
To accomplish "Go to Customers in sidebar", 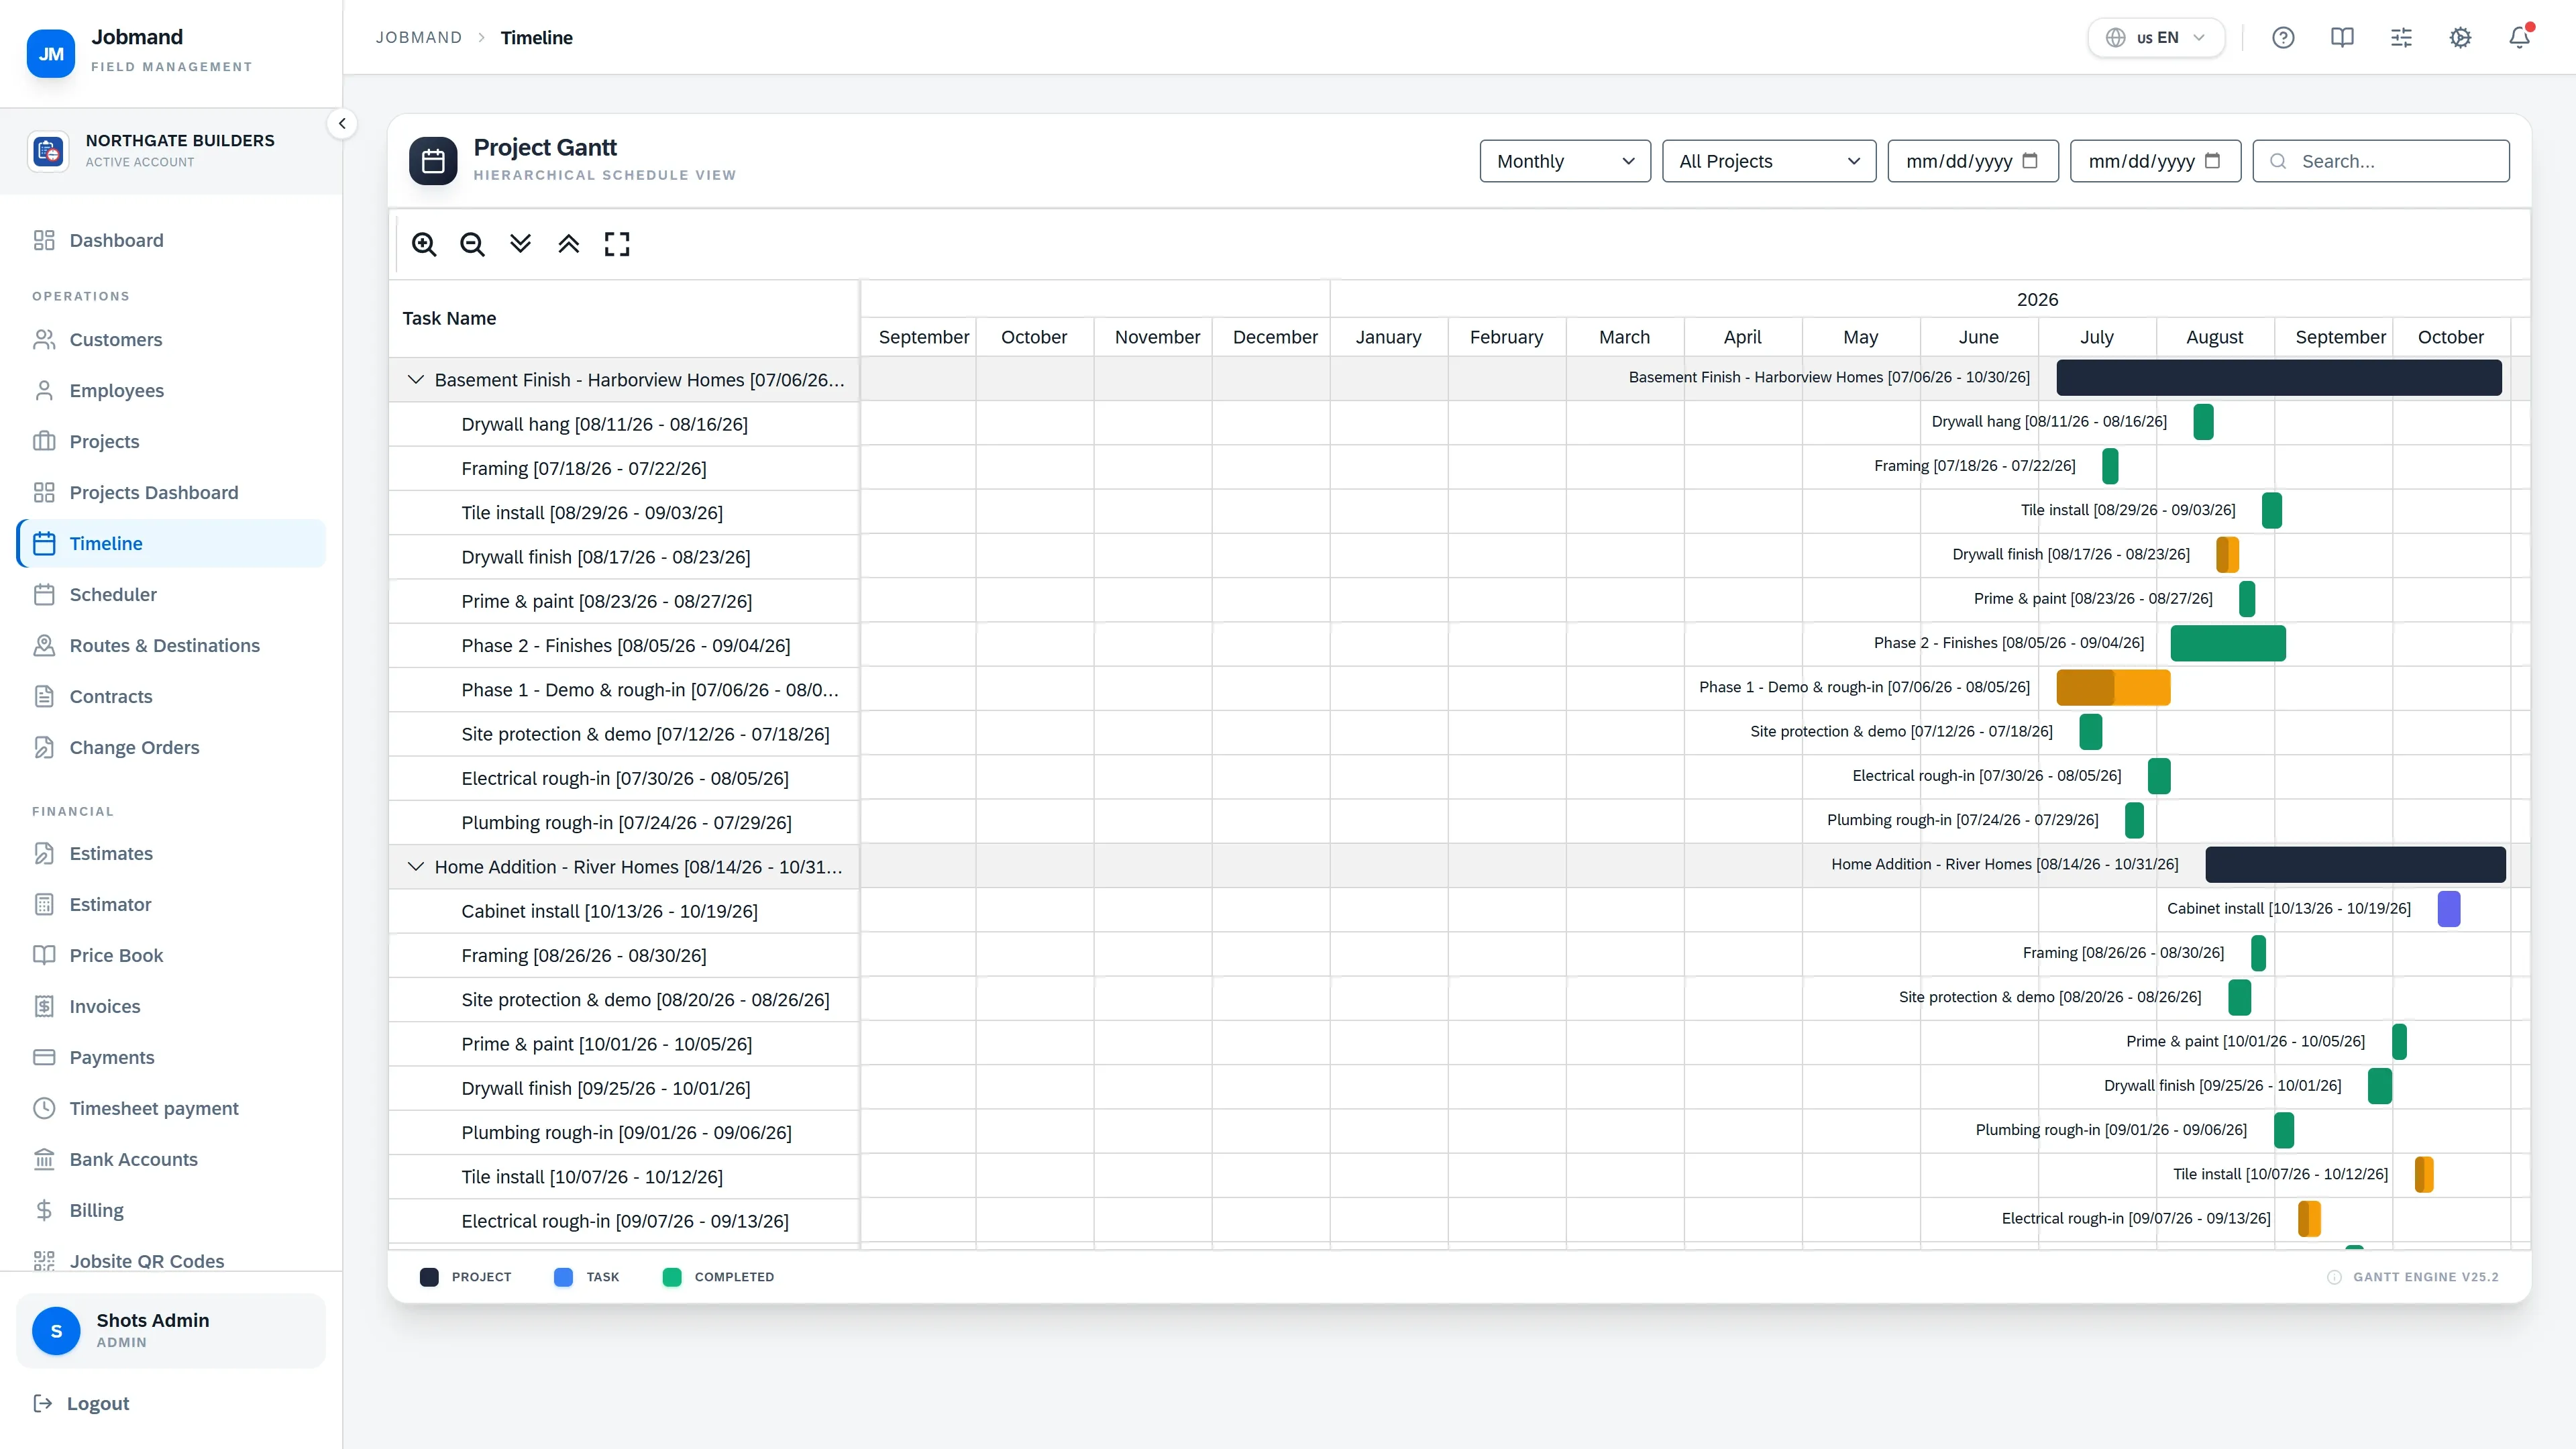I will [x=171, y=340].
